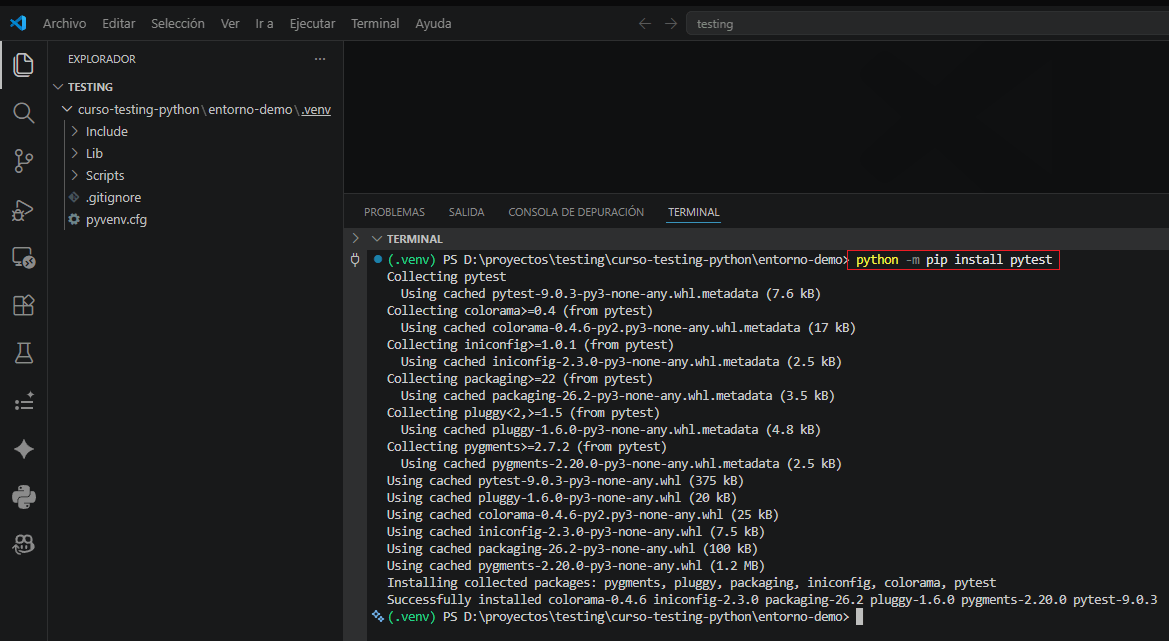Open the Testing flask icon
Image resolution: width=1169 pixels, height=641 pixels.
(24, 353)
